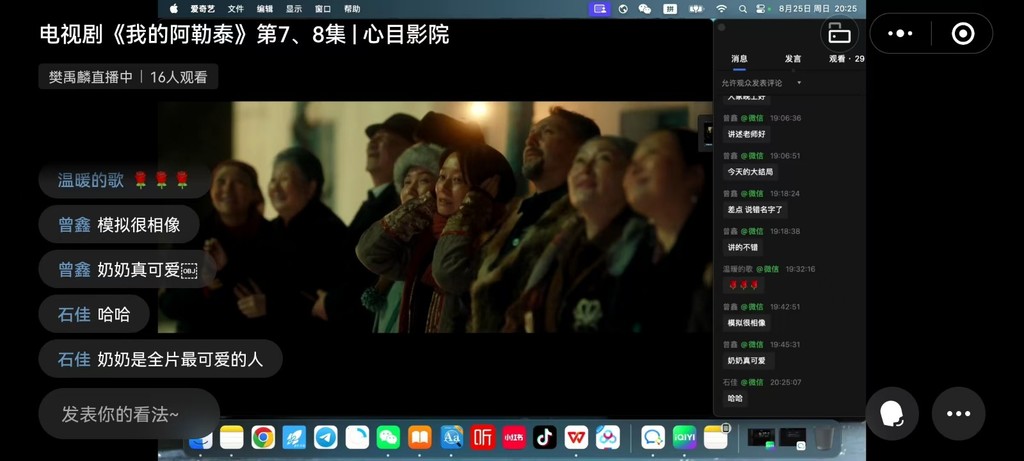Open the mini-program more options (three dots)
The height and width of the screenshot is (461, 1024).
[x=900, y=34]
